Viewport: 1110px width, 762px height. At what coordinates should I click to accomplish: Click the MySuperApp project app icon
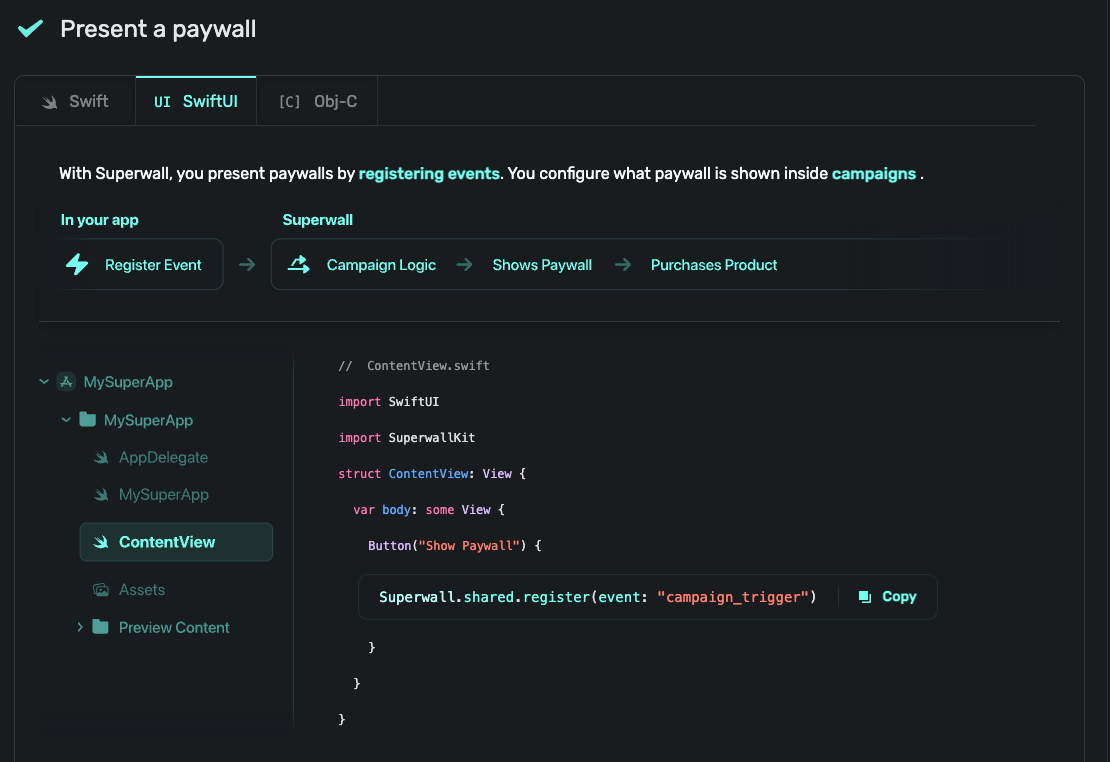[x=67, y=382]
